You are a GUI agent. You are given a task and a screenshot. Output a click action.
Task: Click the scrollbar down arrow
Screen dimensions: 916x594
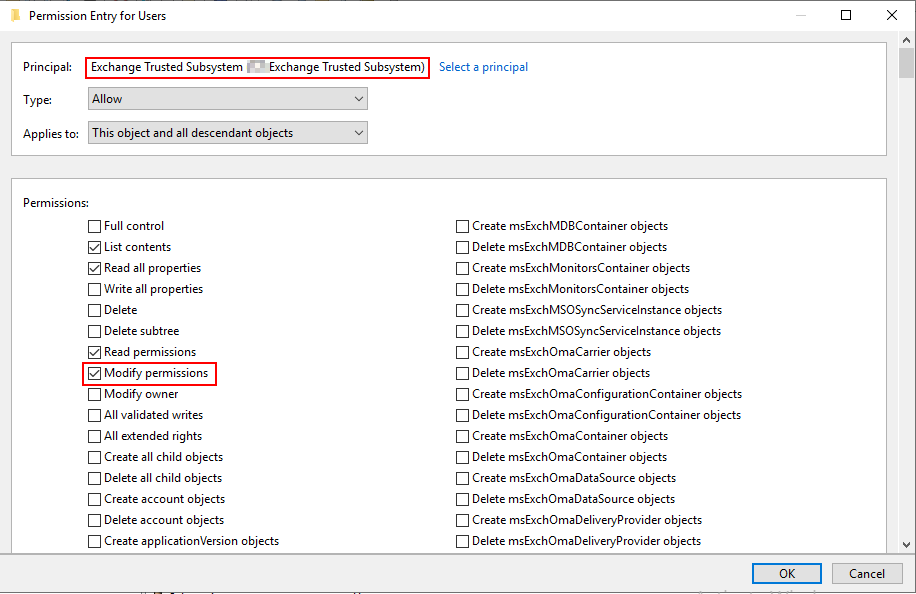pos(906,545)
